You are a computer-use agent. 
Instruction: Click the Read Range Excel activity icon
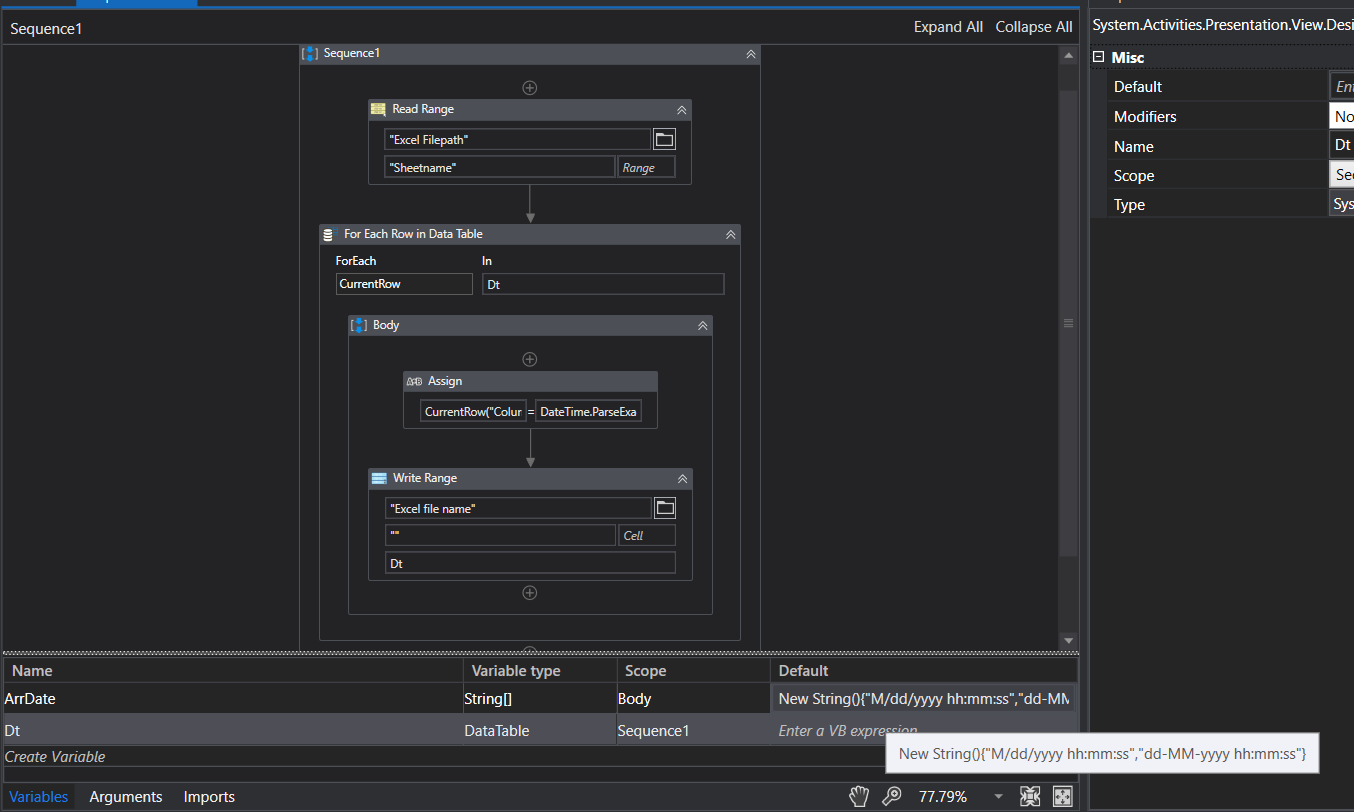377,109
